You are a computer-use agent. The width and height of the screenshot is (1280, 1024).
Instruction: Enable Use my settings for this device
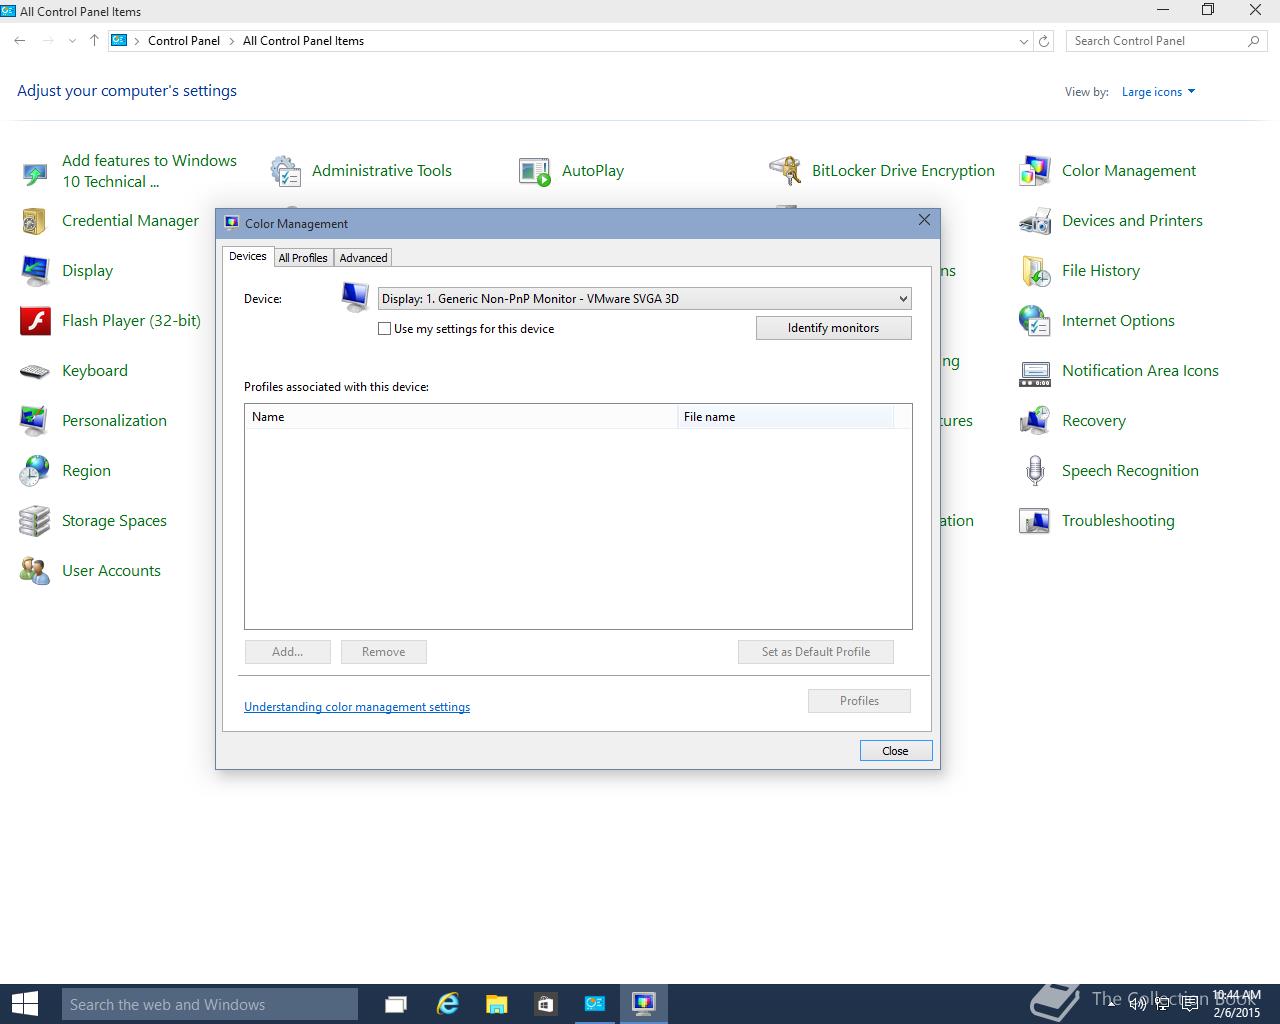coord(384,329)
